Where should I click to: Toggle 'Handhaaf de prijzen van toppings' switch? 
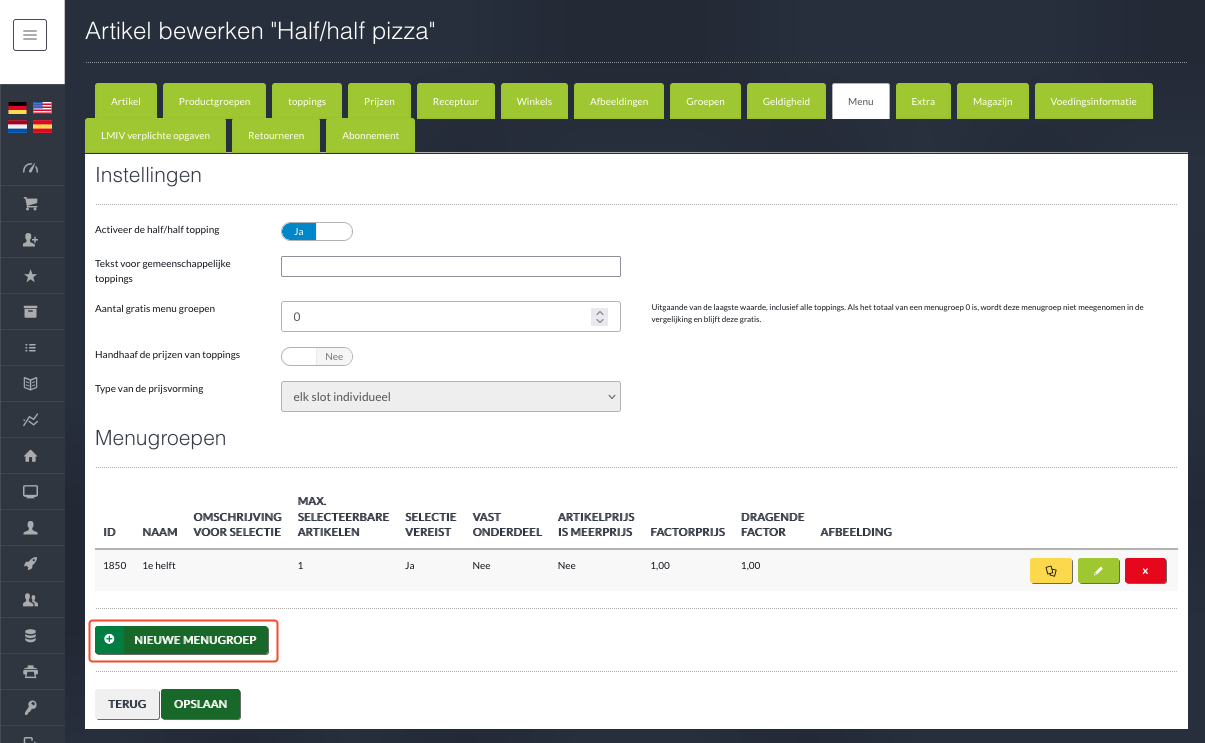(317, 356)
